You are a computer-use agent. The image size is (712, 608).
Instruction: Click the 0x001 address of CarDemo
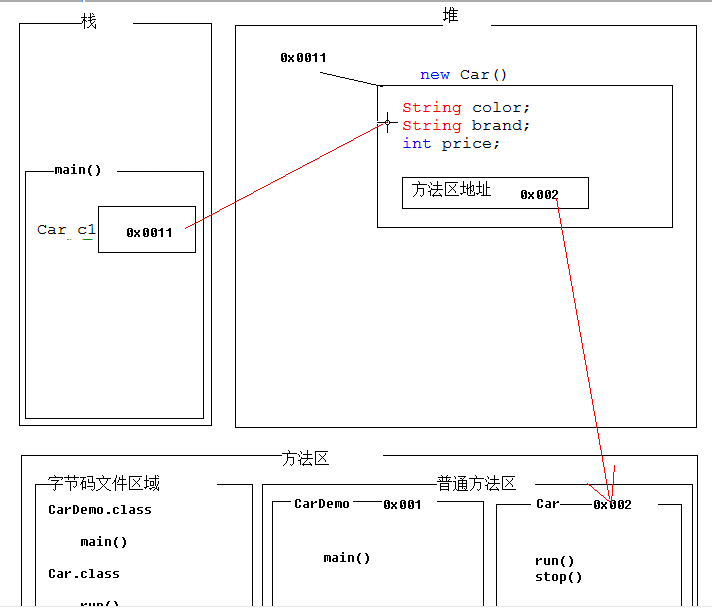(x=402, y=504)
